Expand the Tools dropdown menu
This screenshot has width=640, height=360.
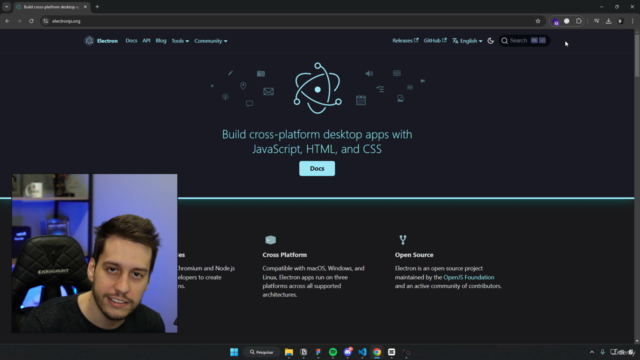coord(180,41)
